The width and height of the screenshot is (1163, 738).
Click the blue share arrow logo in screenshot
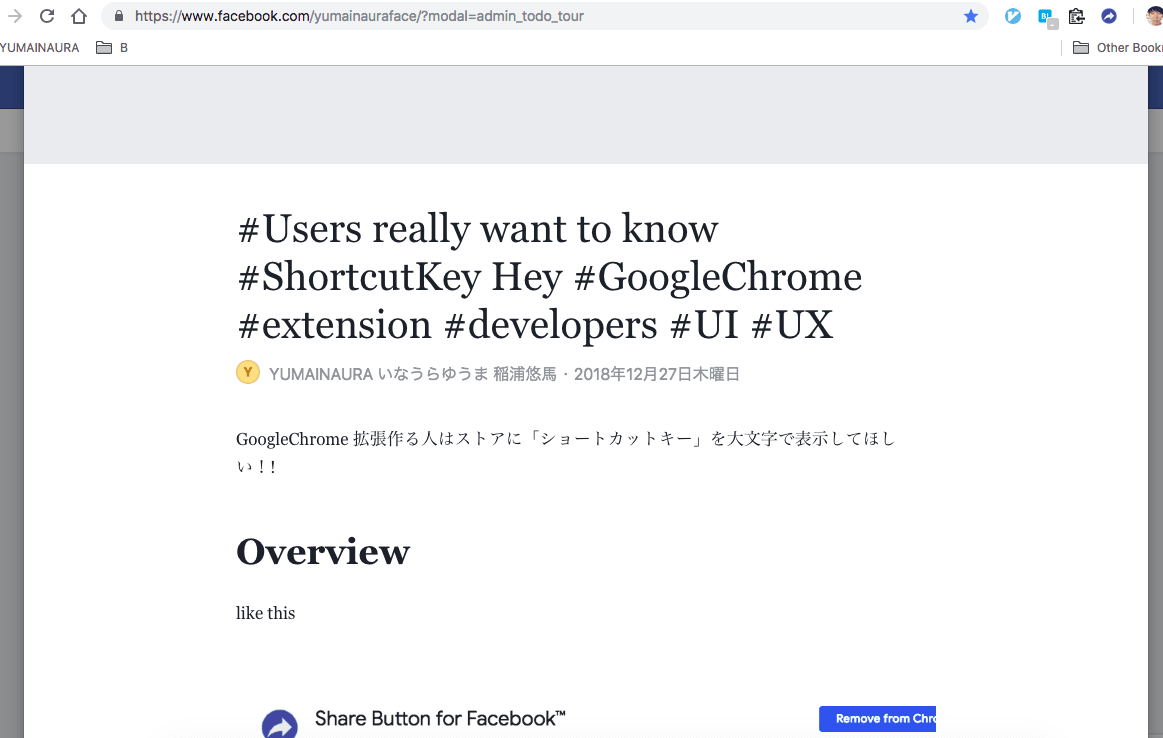point(280,725)
